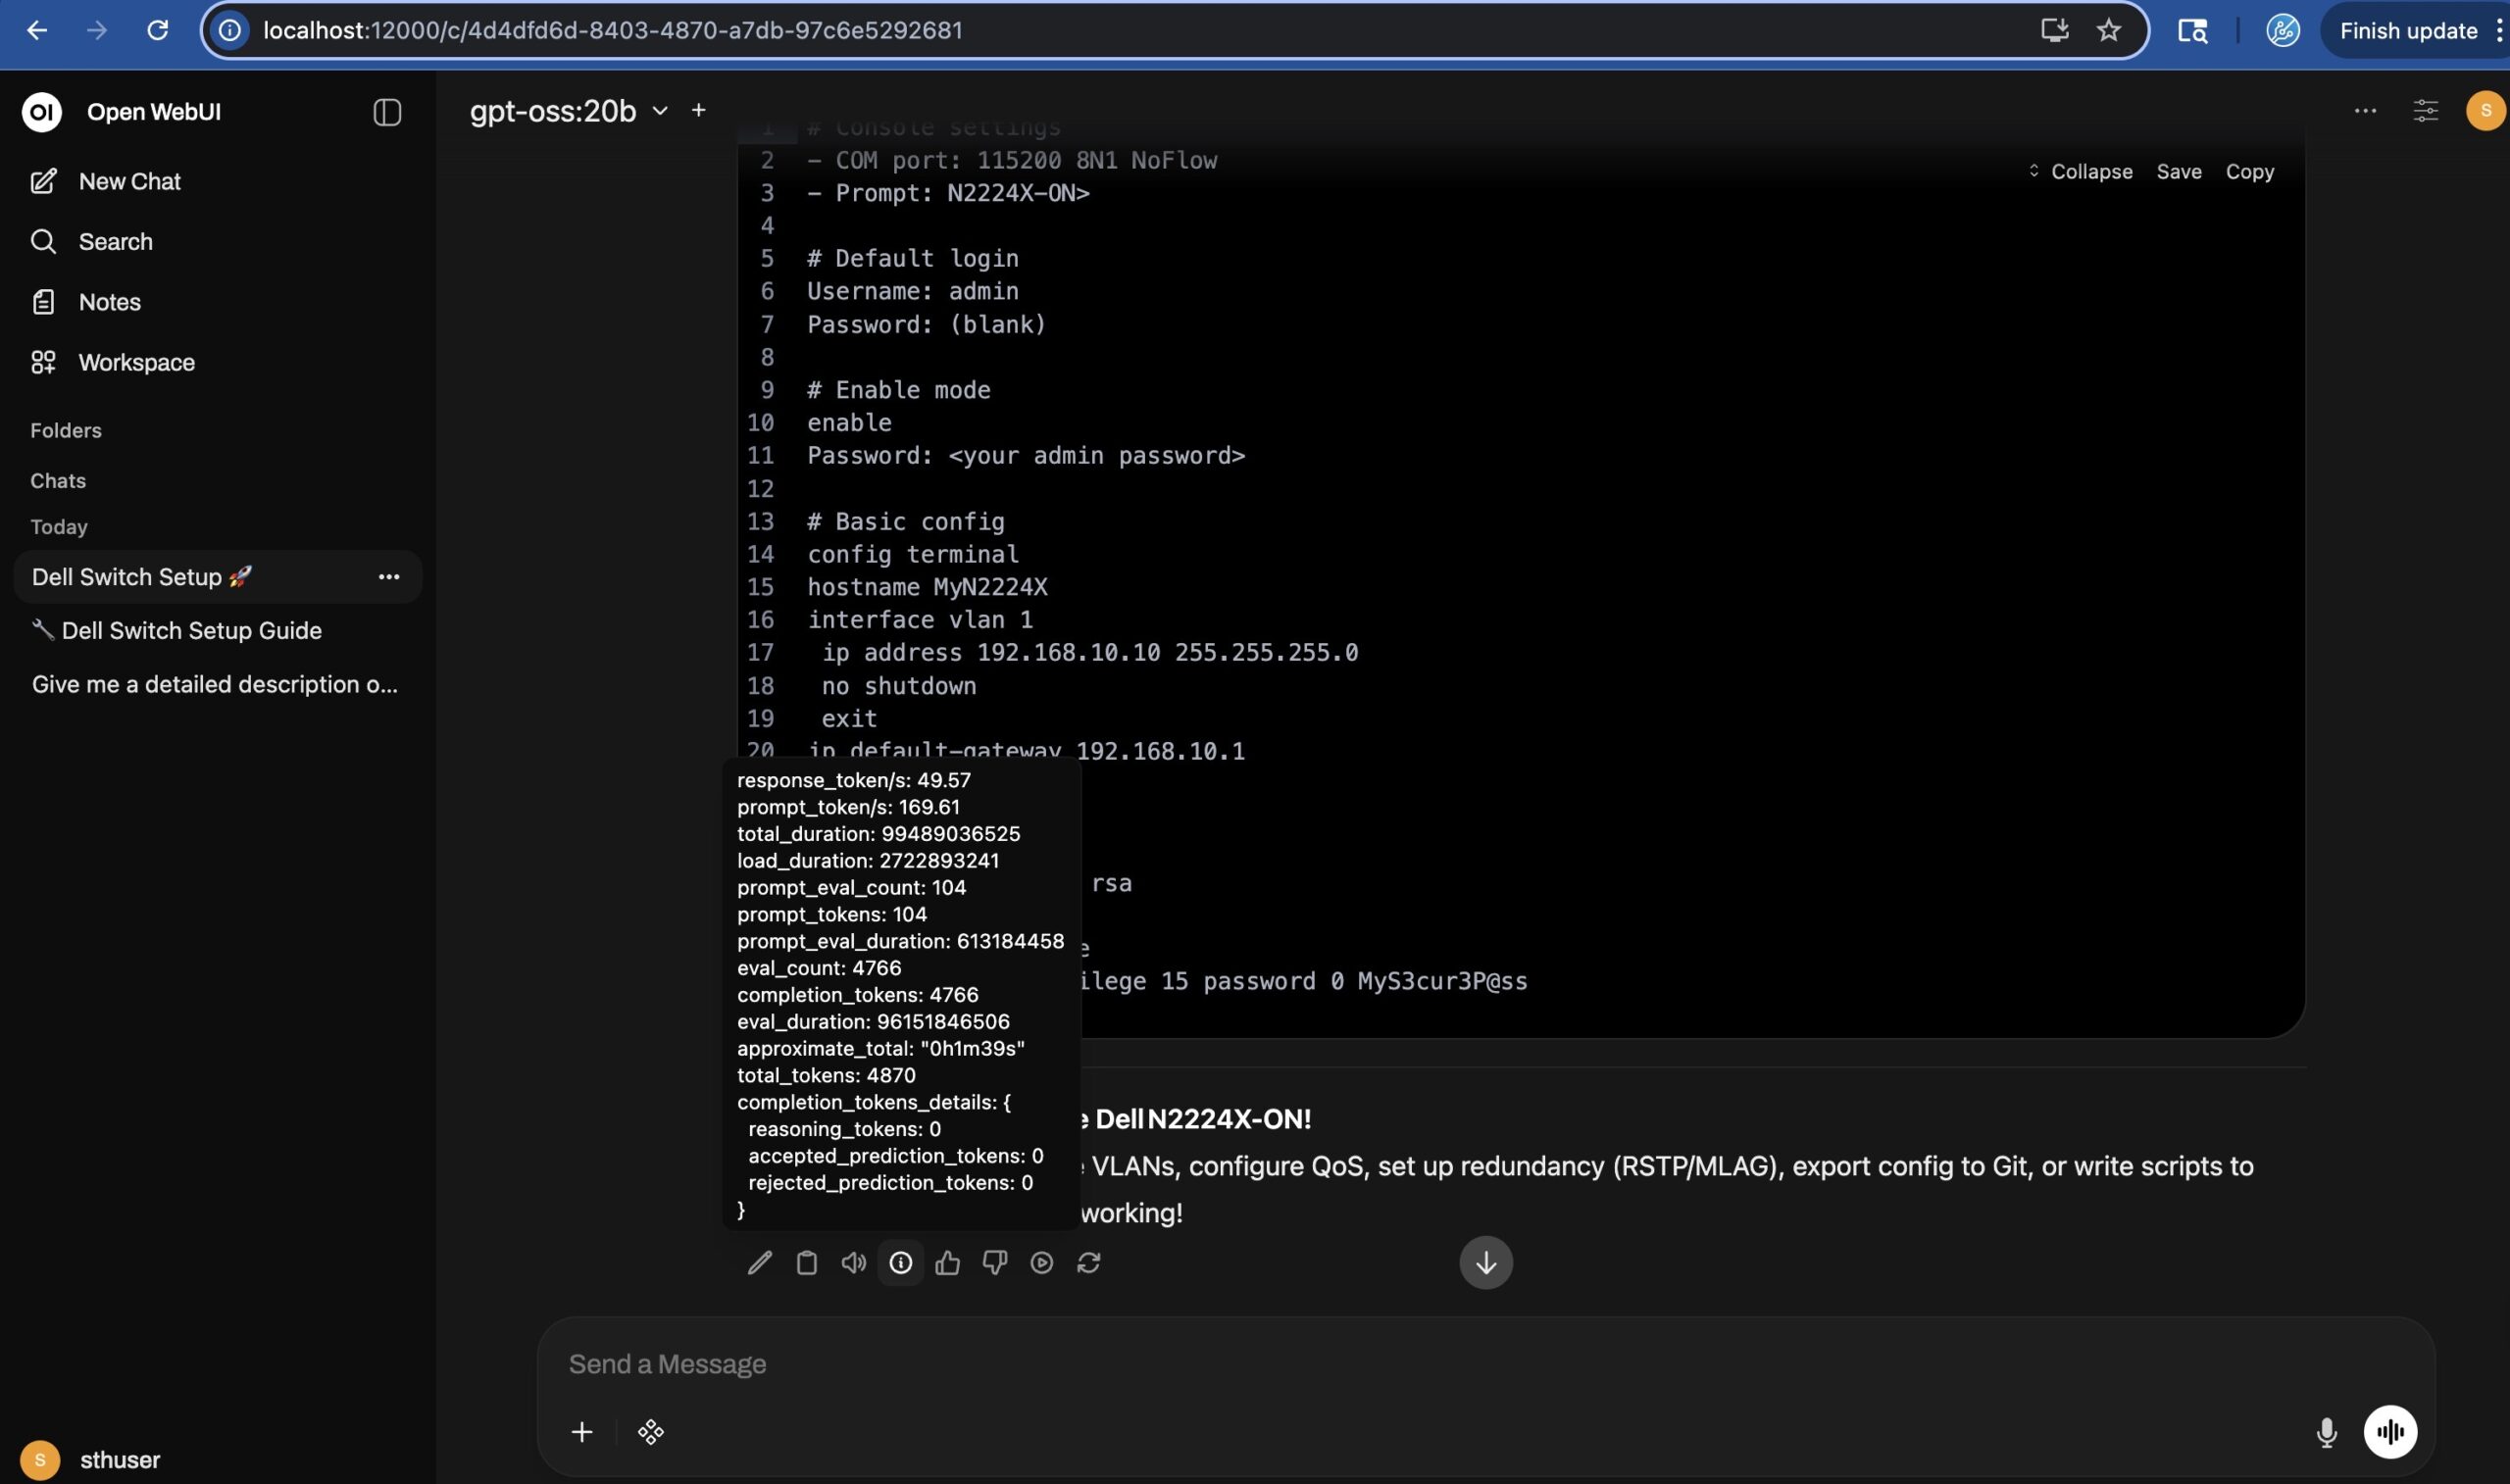Collapse the code block
This screenshot has width=2510, height=1484.
2080,172
